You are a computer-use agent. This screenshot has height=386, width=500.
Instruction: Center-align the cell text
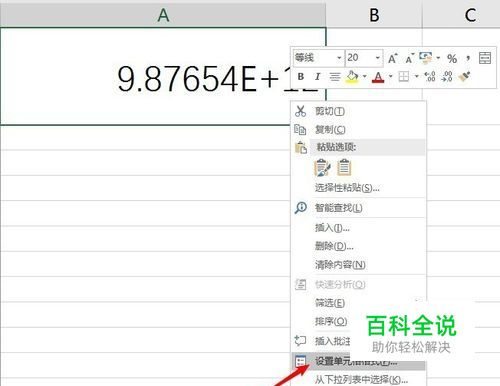(x=335, y=77)
